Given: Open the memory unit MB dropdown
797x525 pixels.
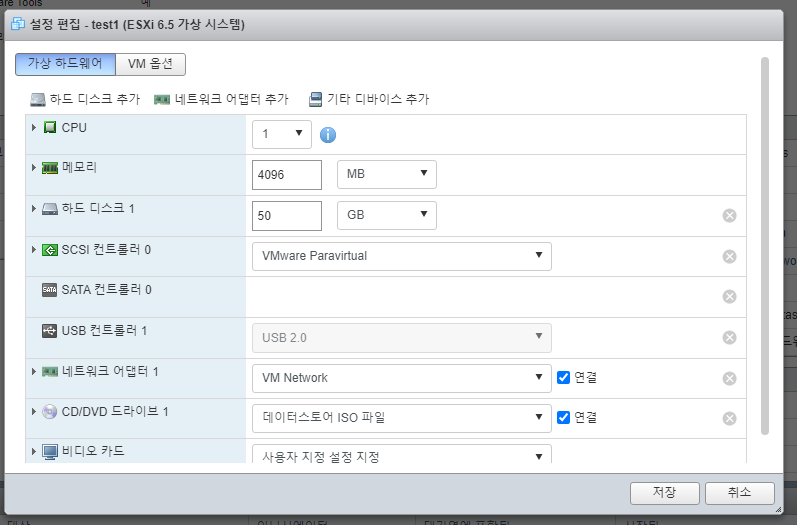Looking at the screenshot, I should coord(387,174).
